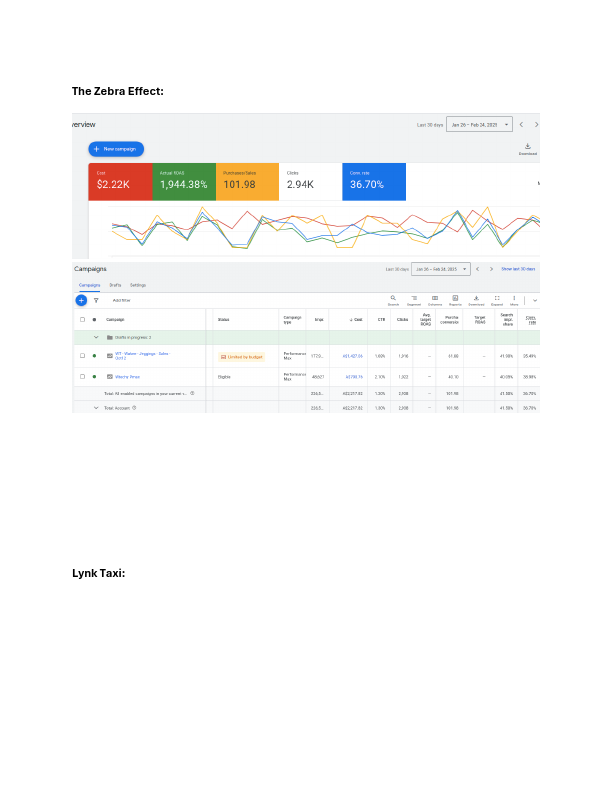Check the first campaign row checkbox
The image size is (612, 792).
coord(82,356)
